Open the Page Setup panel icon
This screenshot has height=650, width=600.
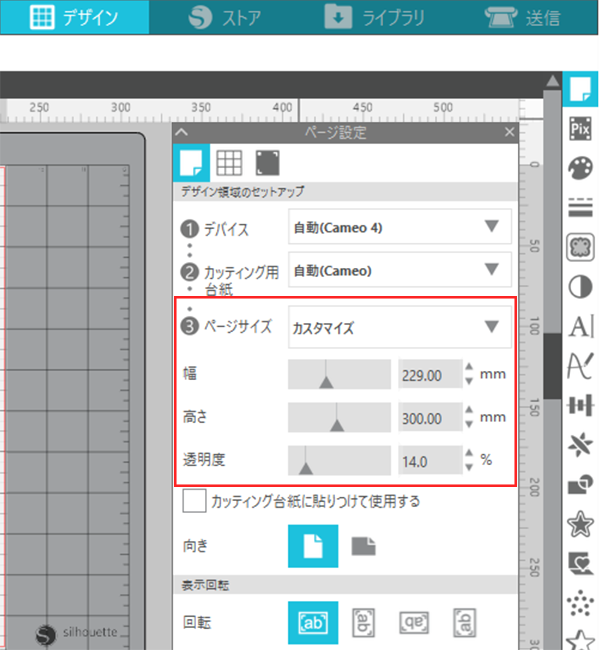(580, 89)
